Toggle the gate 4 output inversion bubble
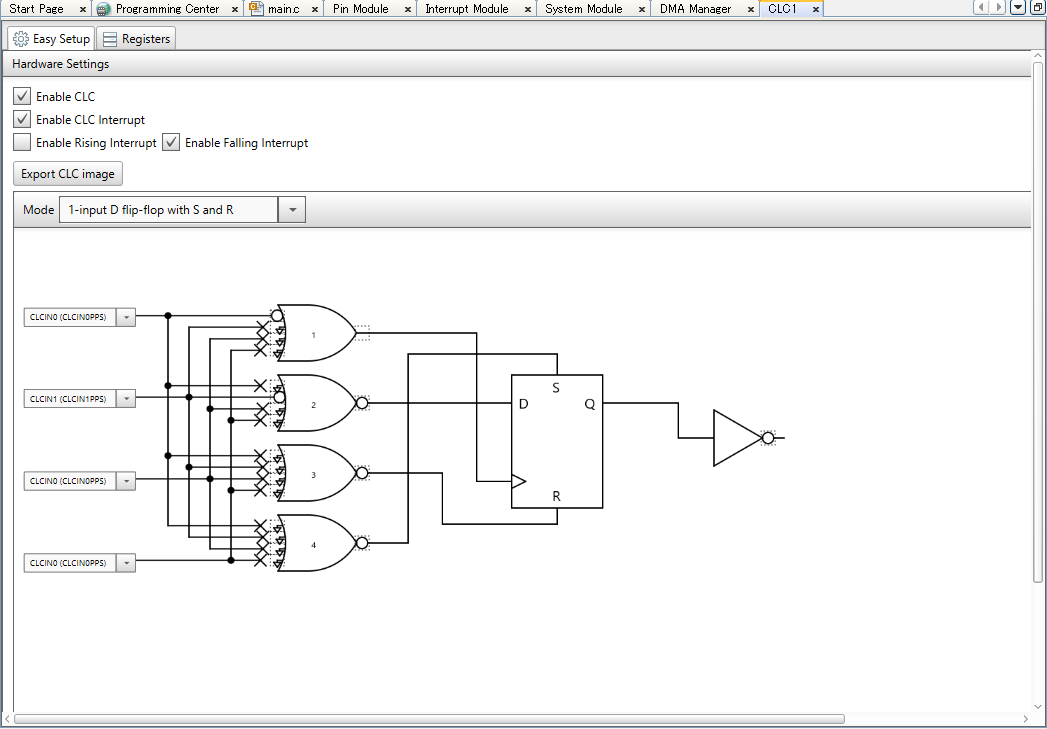 click(x=362, y=543)
